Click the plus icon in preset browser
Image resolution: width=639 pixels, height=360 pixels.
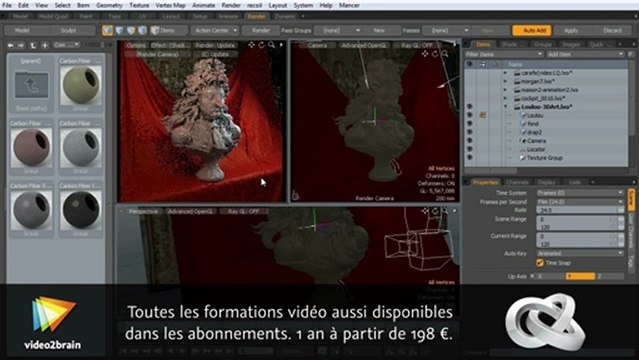(x=45, y=45)
